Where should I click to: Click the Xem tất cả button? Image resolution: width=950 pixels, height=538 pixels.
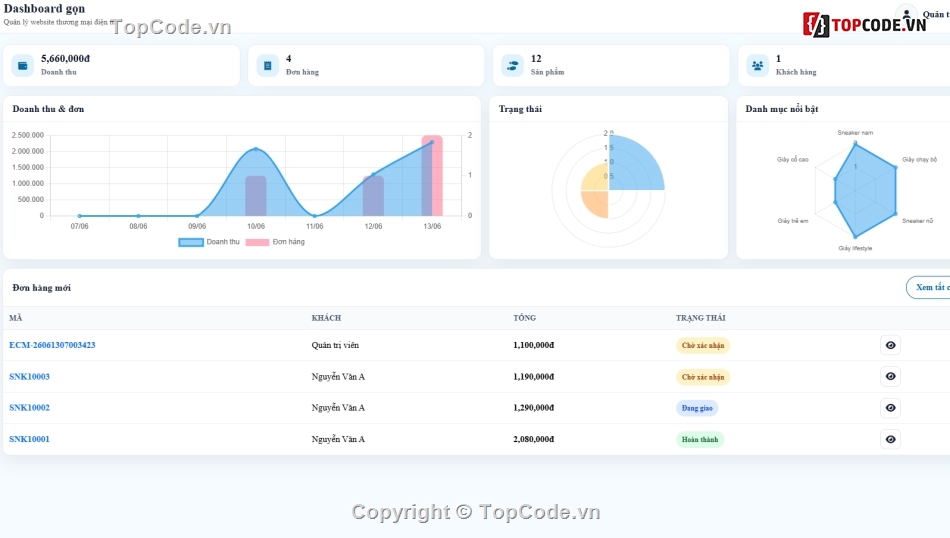[929, 287]
